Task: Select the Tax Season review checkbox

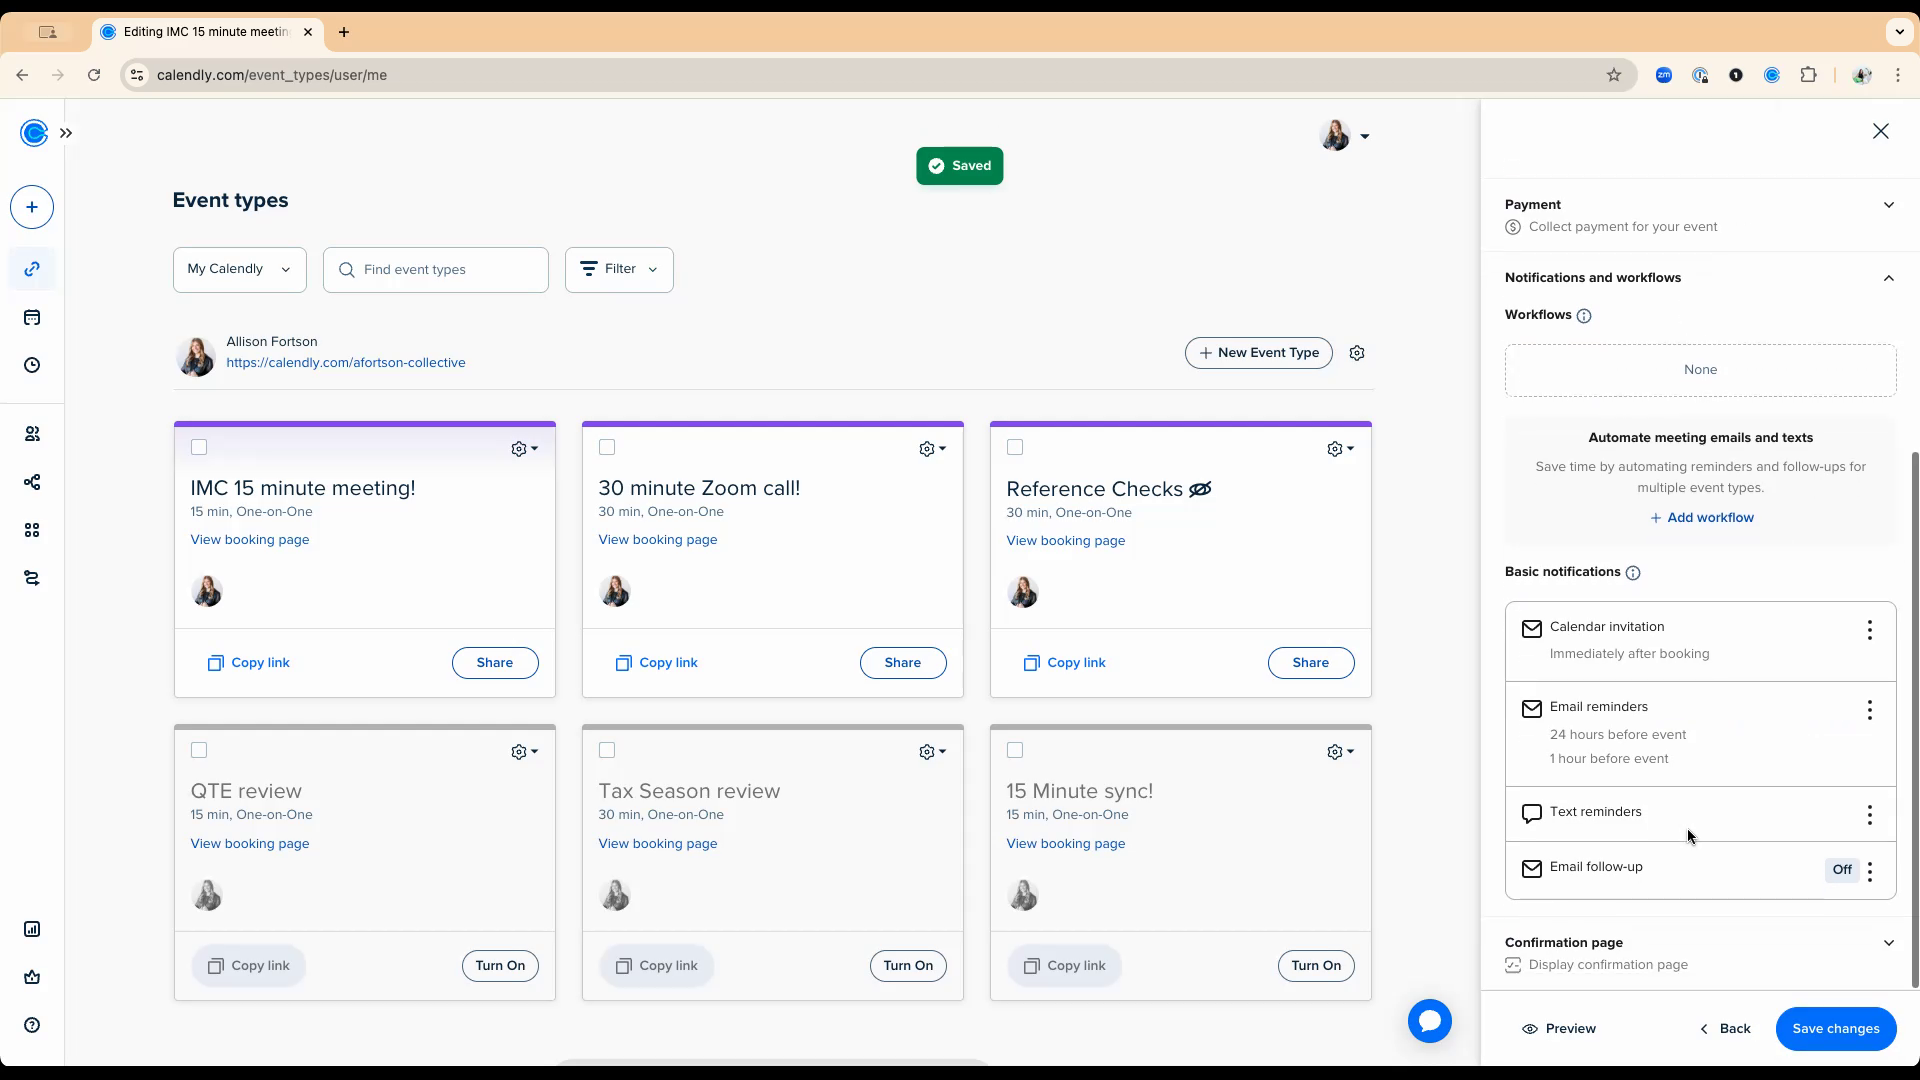Action: 607,750
